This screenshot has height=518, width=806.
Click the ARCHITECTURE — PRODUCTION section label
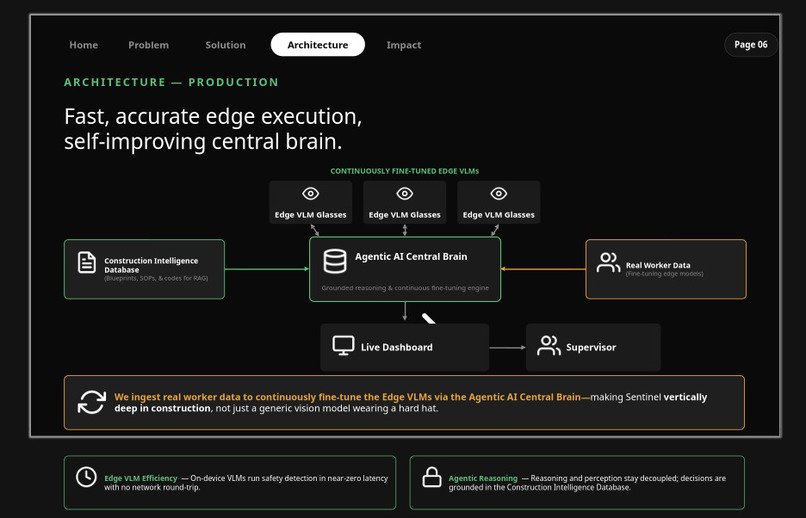coord(171,82)
